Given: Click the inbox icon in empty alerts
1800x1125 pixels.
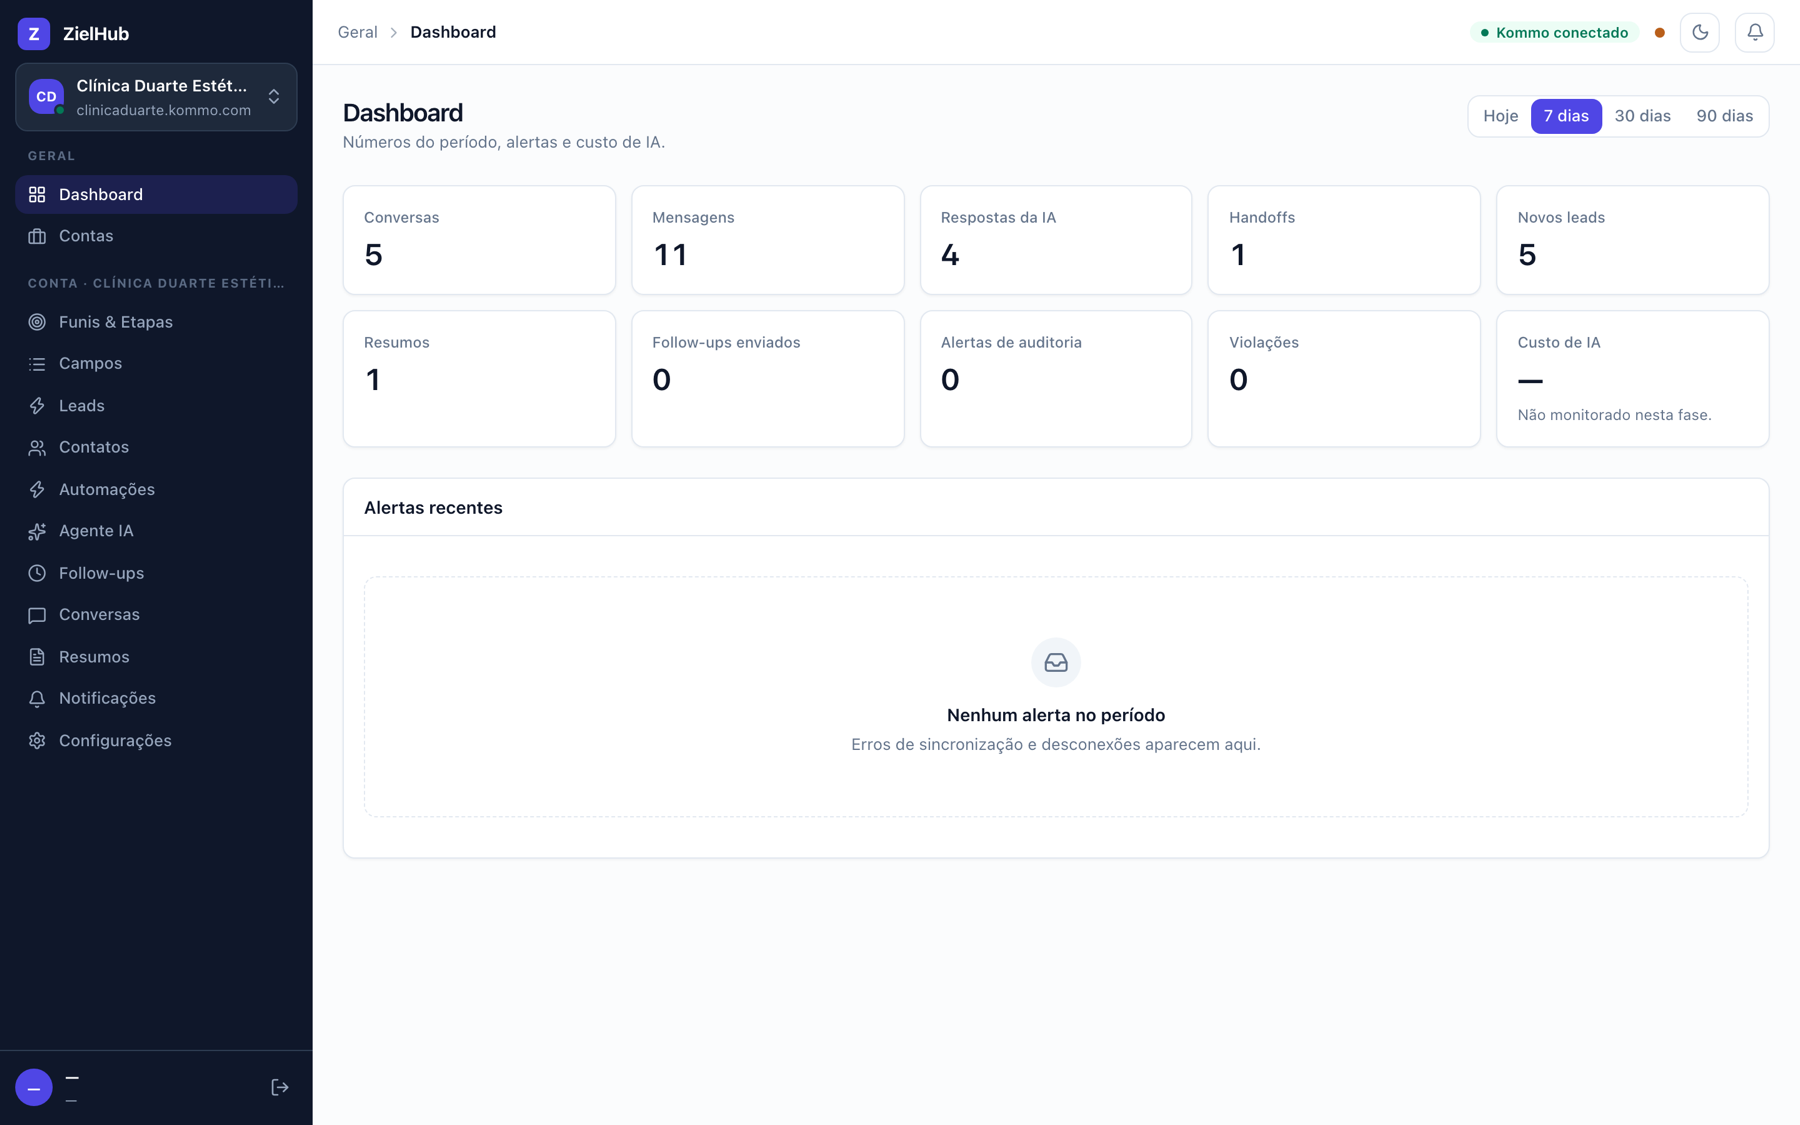Looking at the screenshot, I should tap(1056, 663).
